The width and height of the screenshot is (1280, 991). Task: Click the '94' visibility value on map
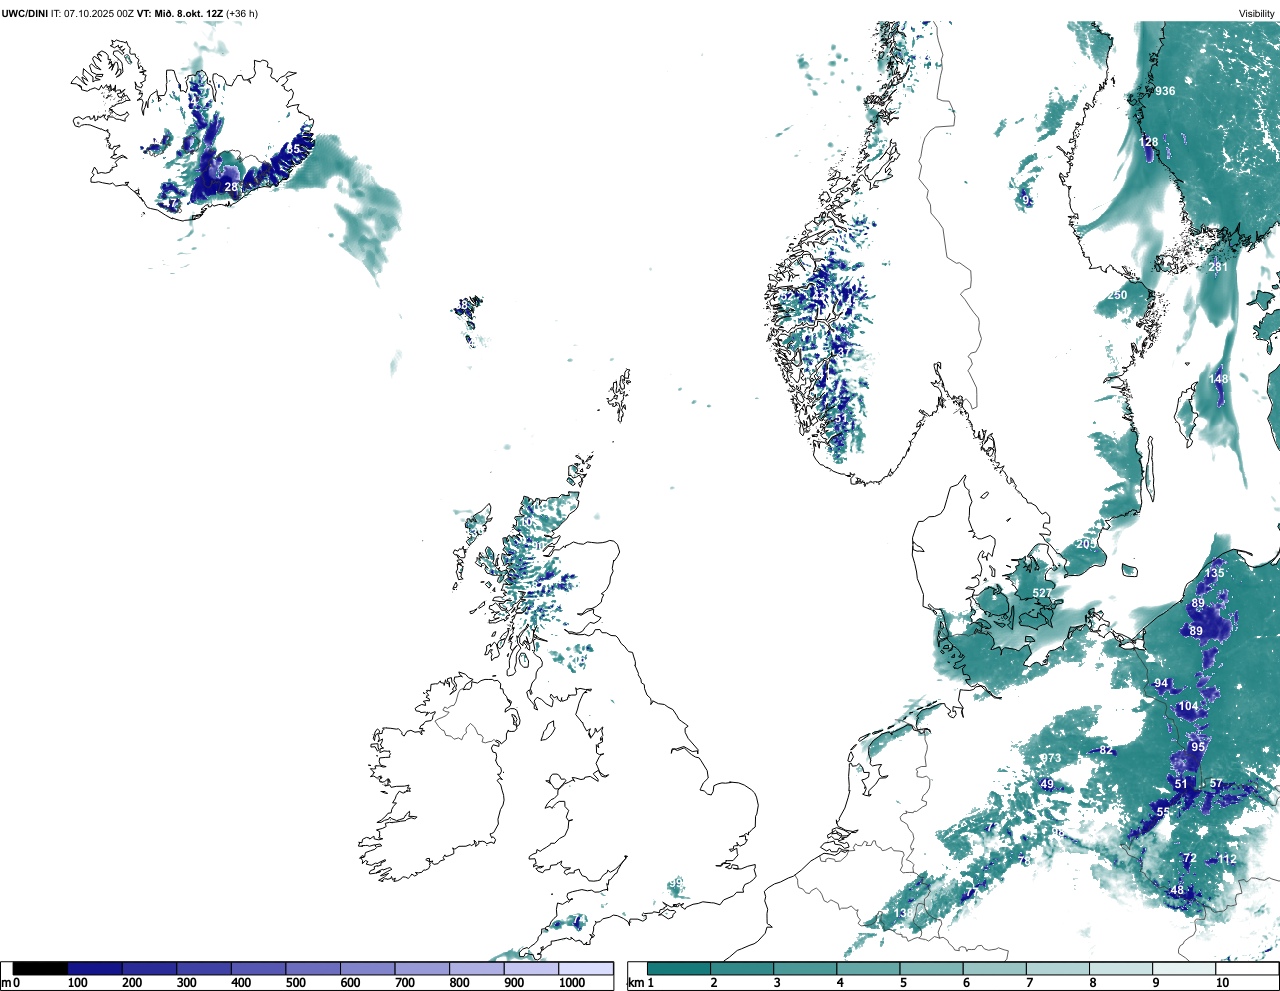(x=1161, y=684)
